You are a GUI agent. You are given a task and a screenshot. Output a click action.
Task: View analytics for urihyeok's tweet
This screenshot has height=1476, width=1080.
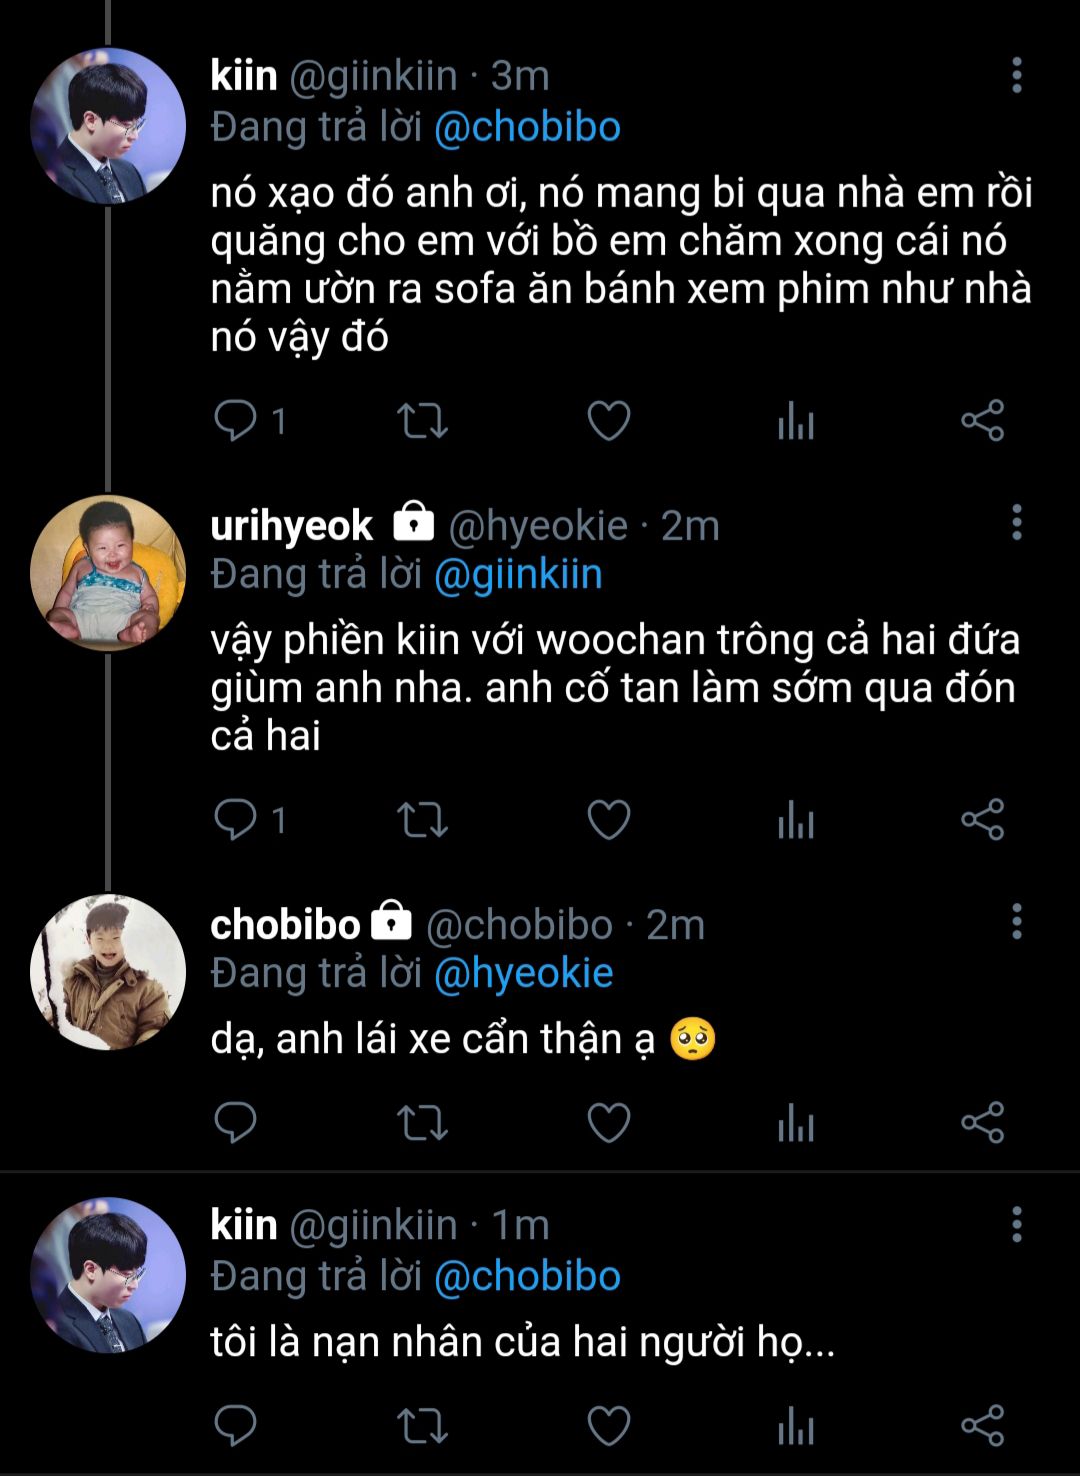796,820
